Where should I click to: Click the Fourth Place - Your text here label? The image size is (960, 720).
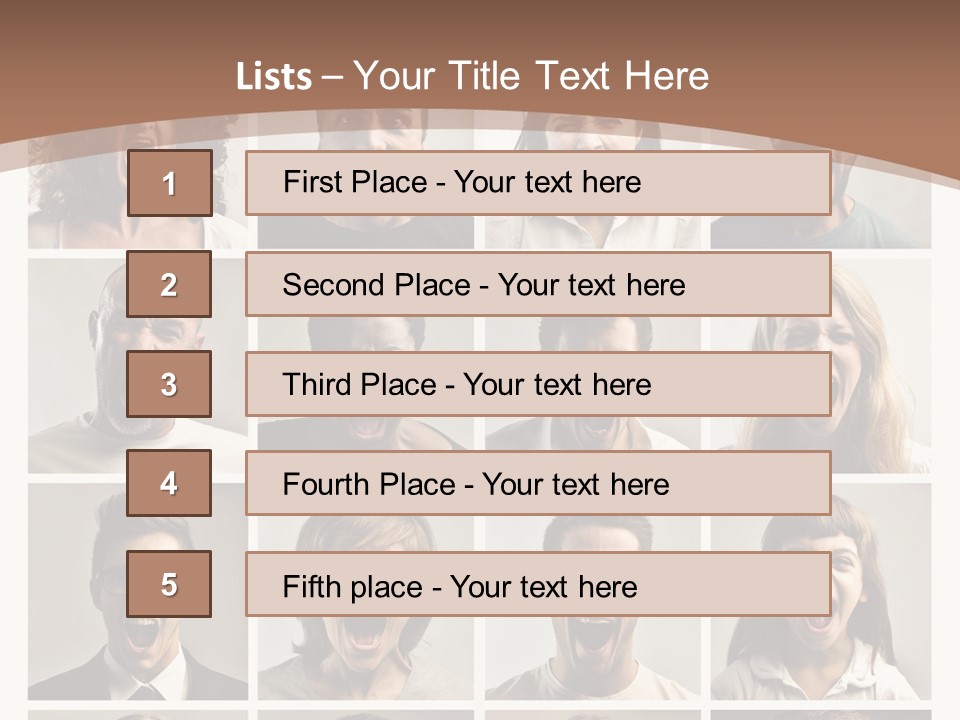click(476, 484)
